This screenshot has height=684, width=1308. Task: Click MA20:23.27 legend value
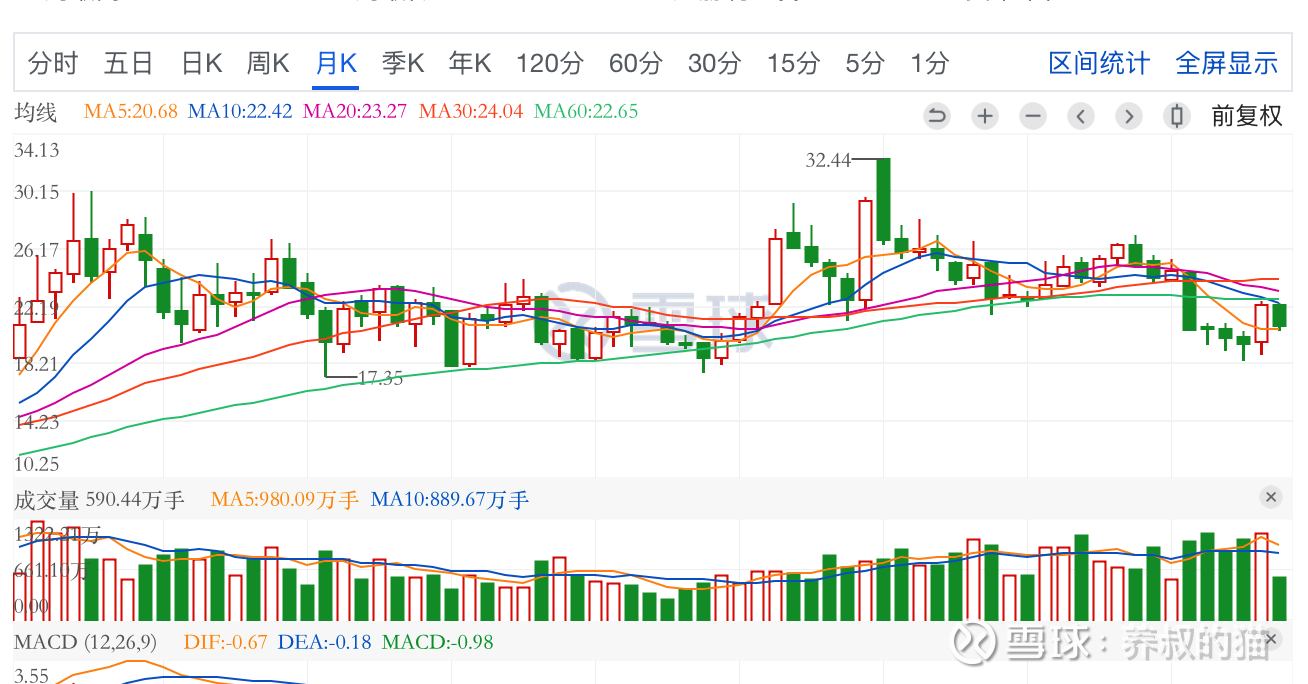tap(355, 111)
